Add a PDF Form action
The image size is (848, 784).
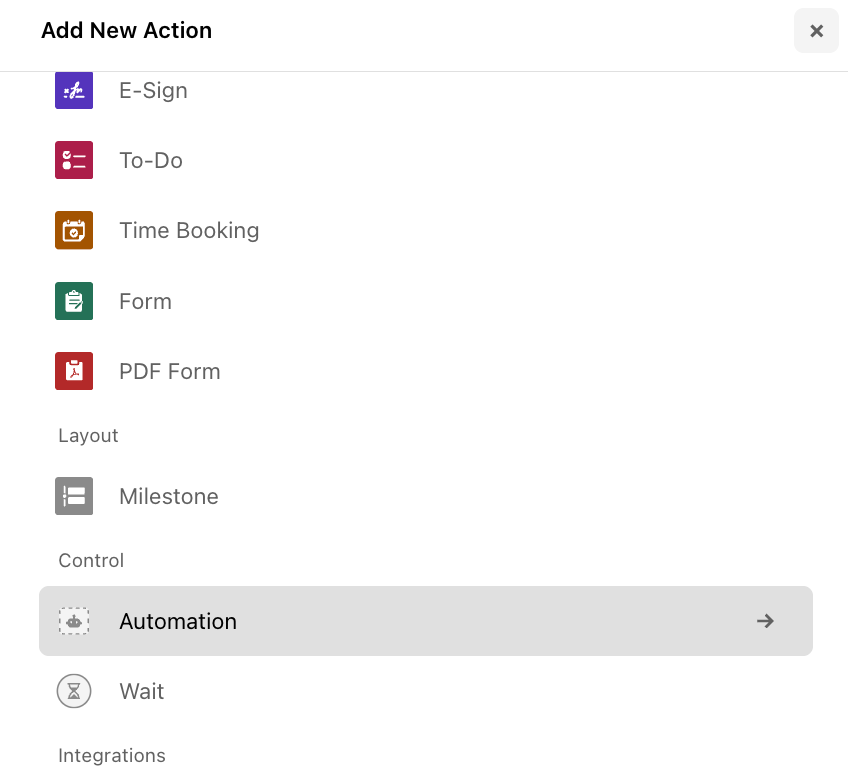pyautogui.click(x=170, y=372)
